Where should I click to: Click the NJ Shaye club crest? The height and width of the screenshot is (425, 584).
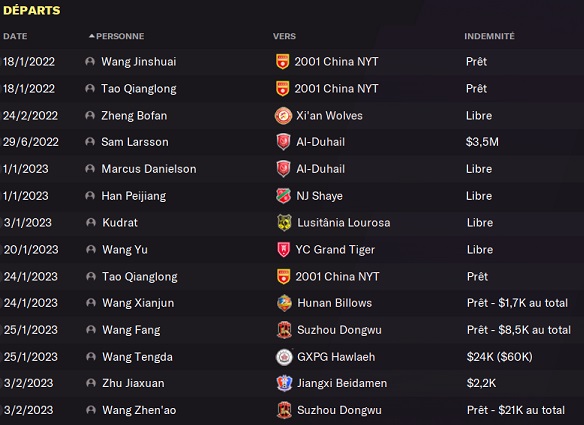coord(283,196)
